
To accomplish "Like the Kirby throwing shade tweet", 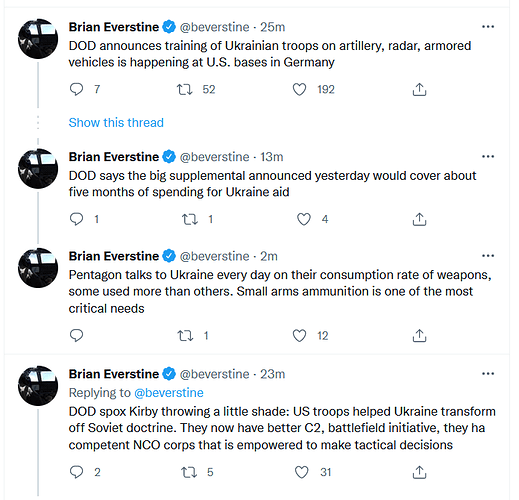I will 302,472.
